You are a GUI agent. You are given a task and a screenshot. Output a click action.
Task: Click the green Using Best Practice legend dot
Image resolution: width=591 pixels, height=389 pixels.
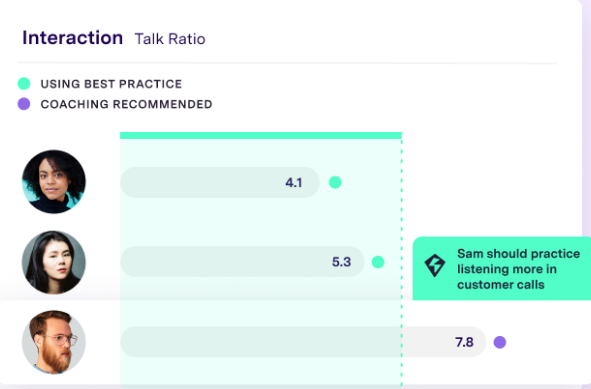[24, 84]
